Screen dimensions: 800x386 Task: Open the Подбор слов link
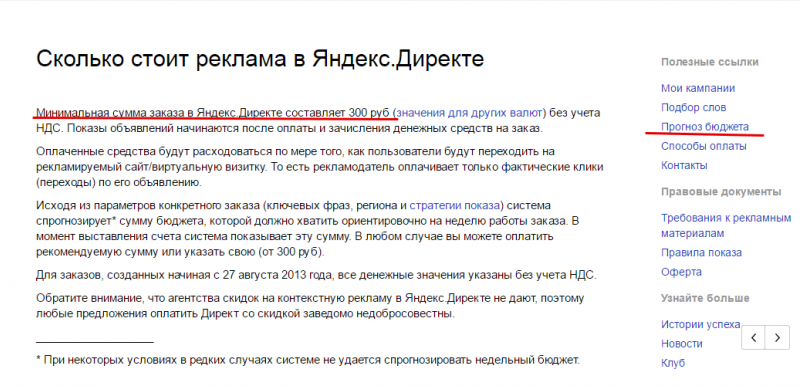(693, 108)
